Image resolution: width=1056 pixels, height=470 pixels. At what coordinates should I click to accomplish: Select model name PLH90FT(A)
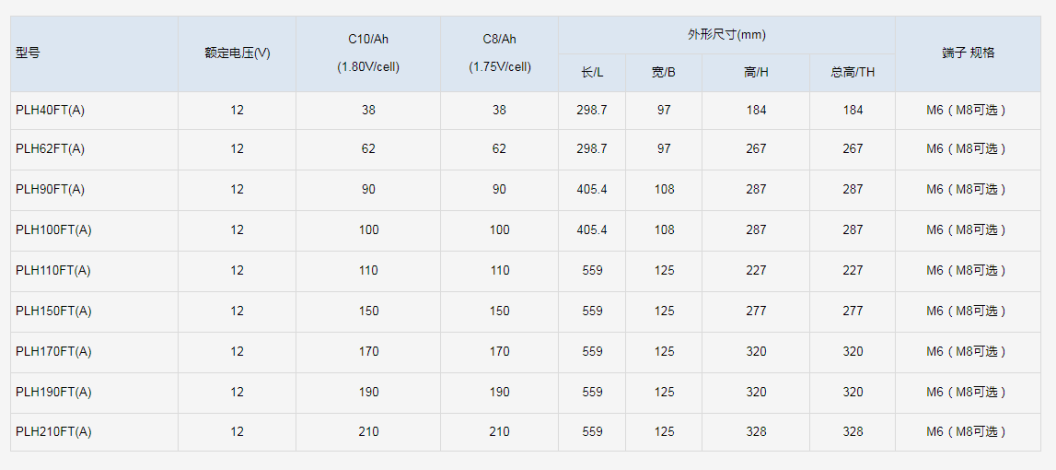(x=50, y=189)
